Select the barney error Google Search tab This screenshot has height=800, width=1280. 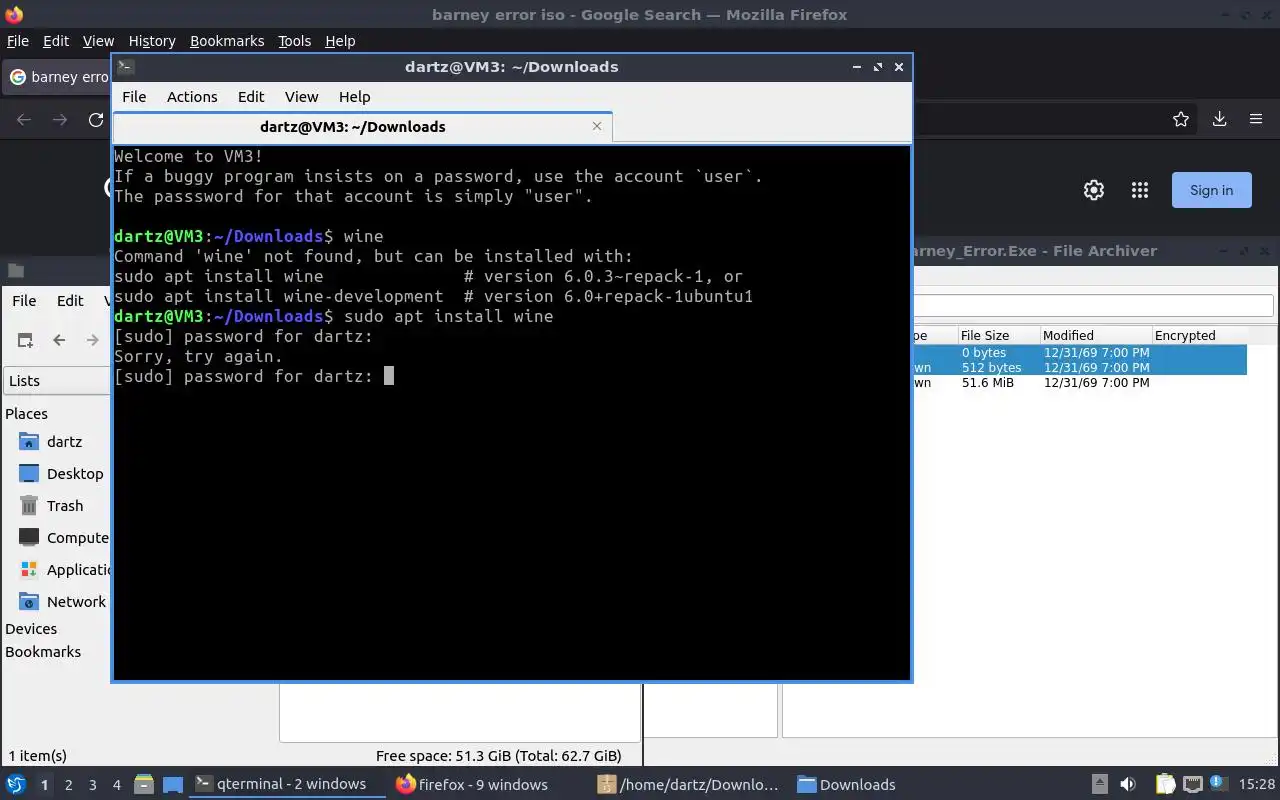[58, 77]
